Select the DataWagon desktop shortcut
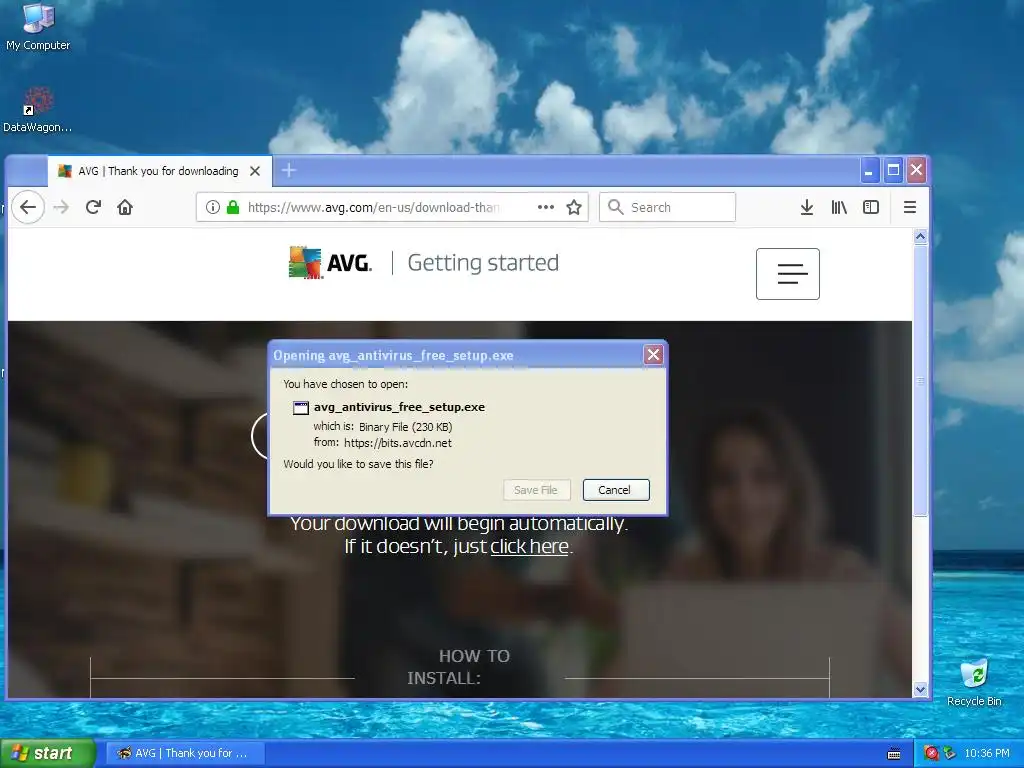Viewport: 1024px width, 768px height. point(37,110)
